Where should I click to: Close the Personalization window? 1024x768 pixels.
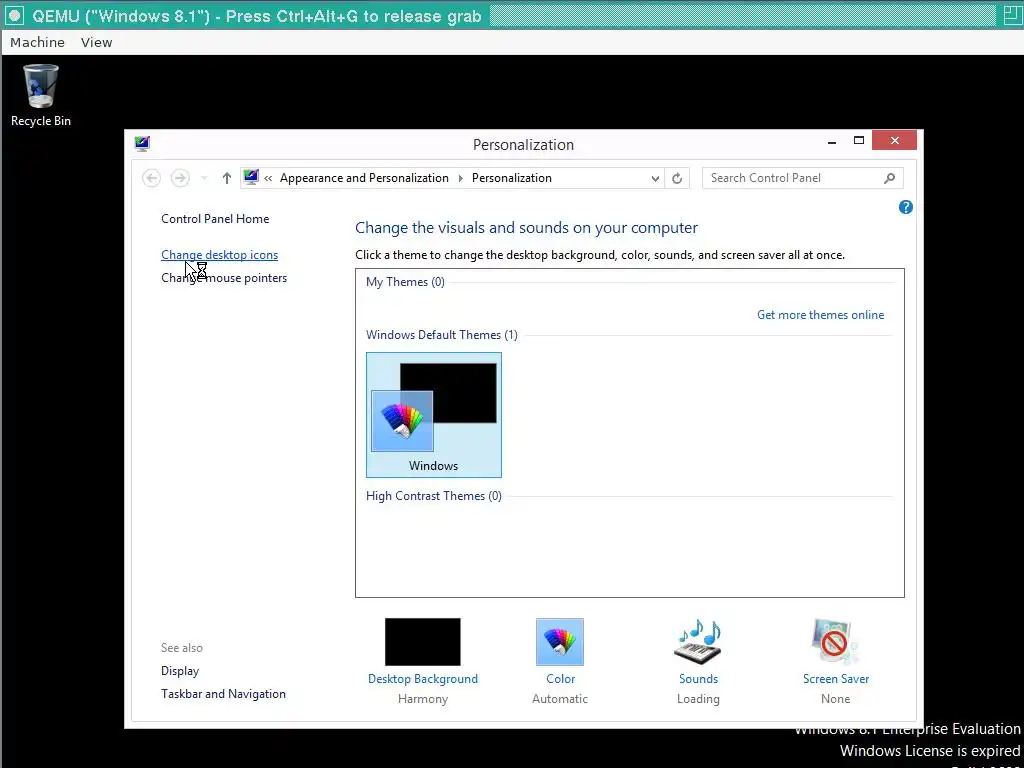point(894,140)
